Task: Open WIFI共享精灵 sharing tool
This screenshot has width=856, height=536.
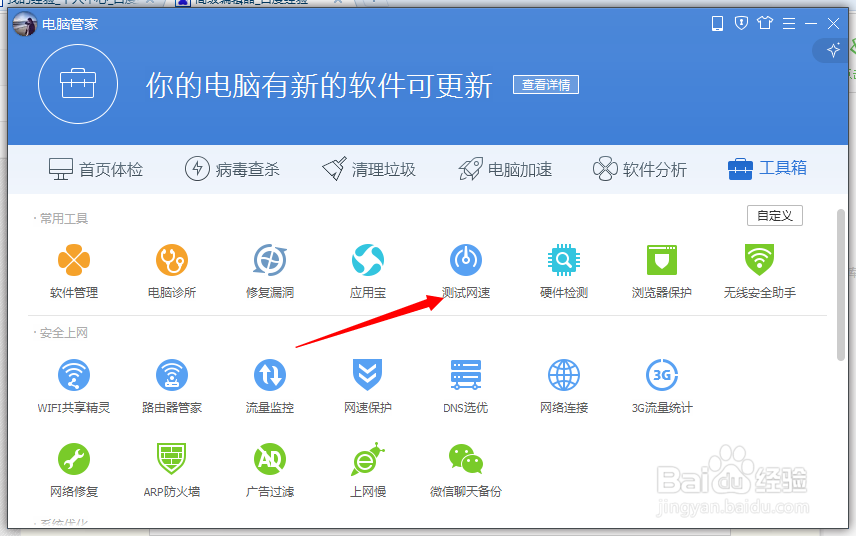Action: click(74, 386)
